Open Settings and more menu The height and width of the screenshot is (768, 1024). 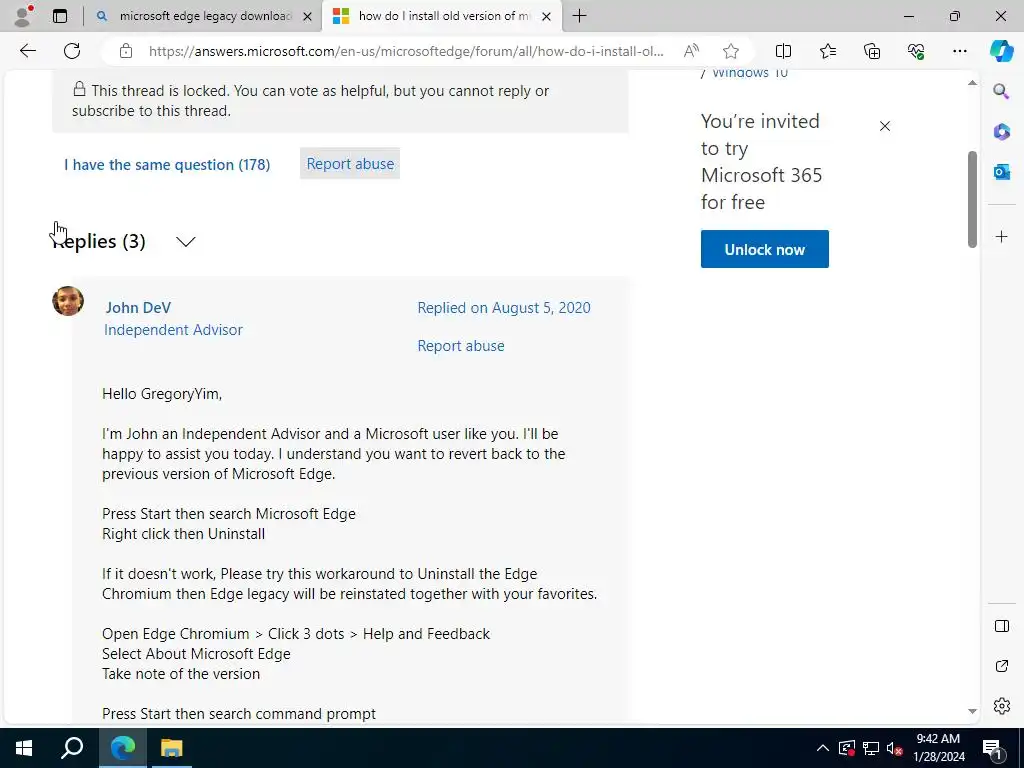coord(959,51)
